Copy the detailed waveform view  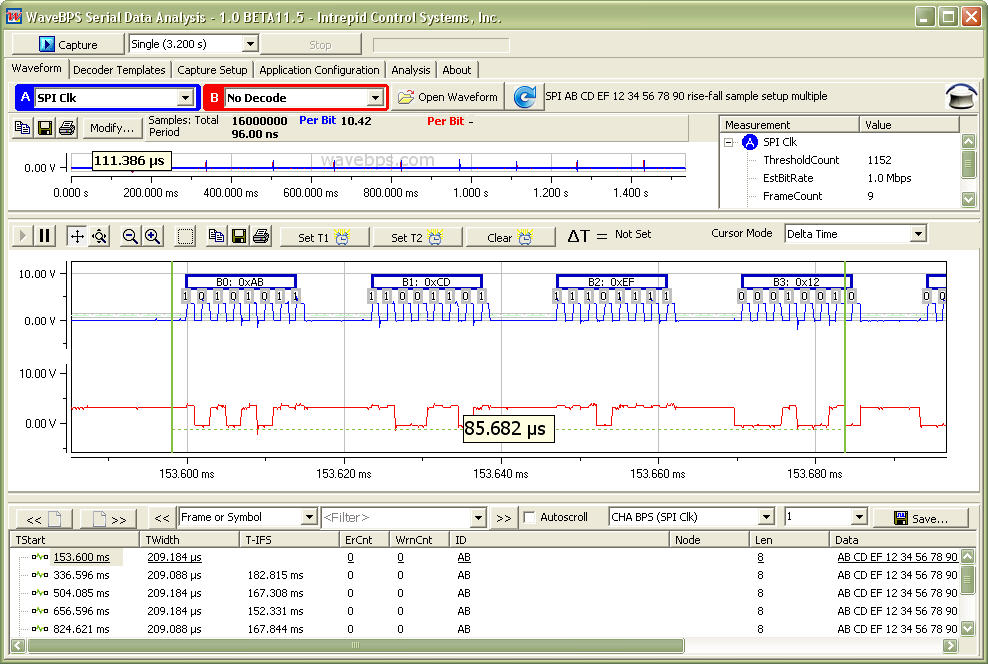pyautogui.click(x=216, y=236)
